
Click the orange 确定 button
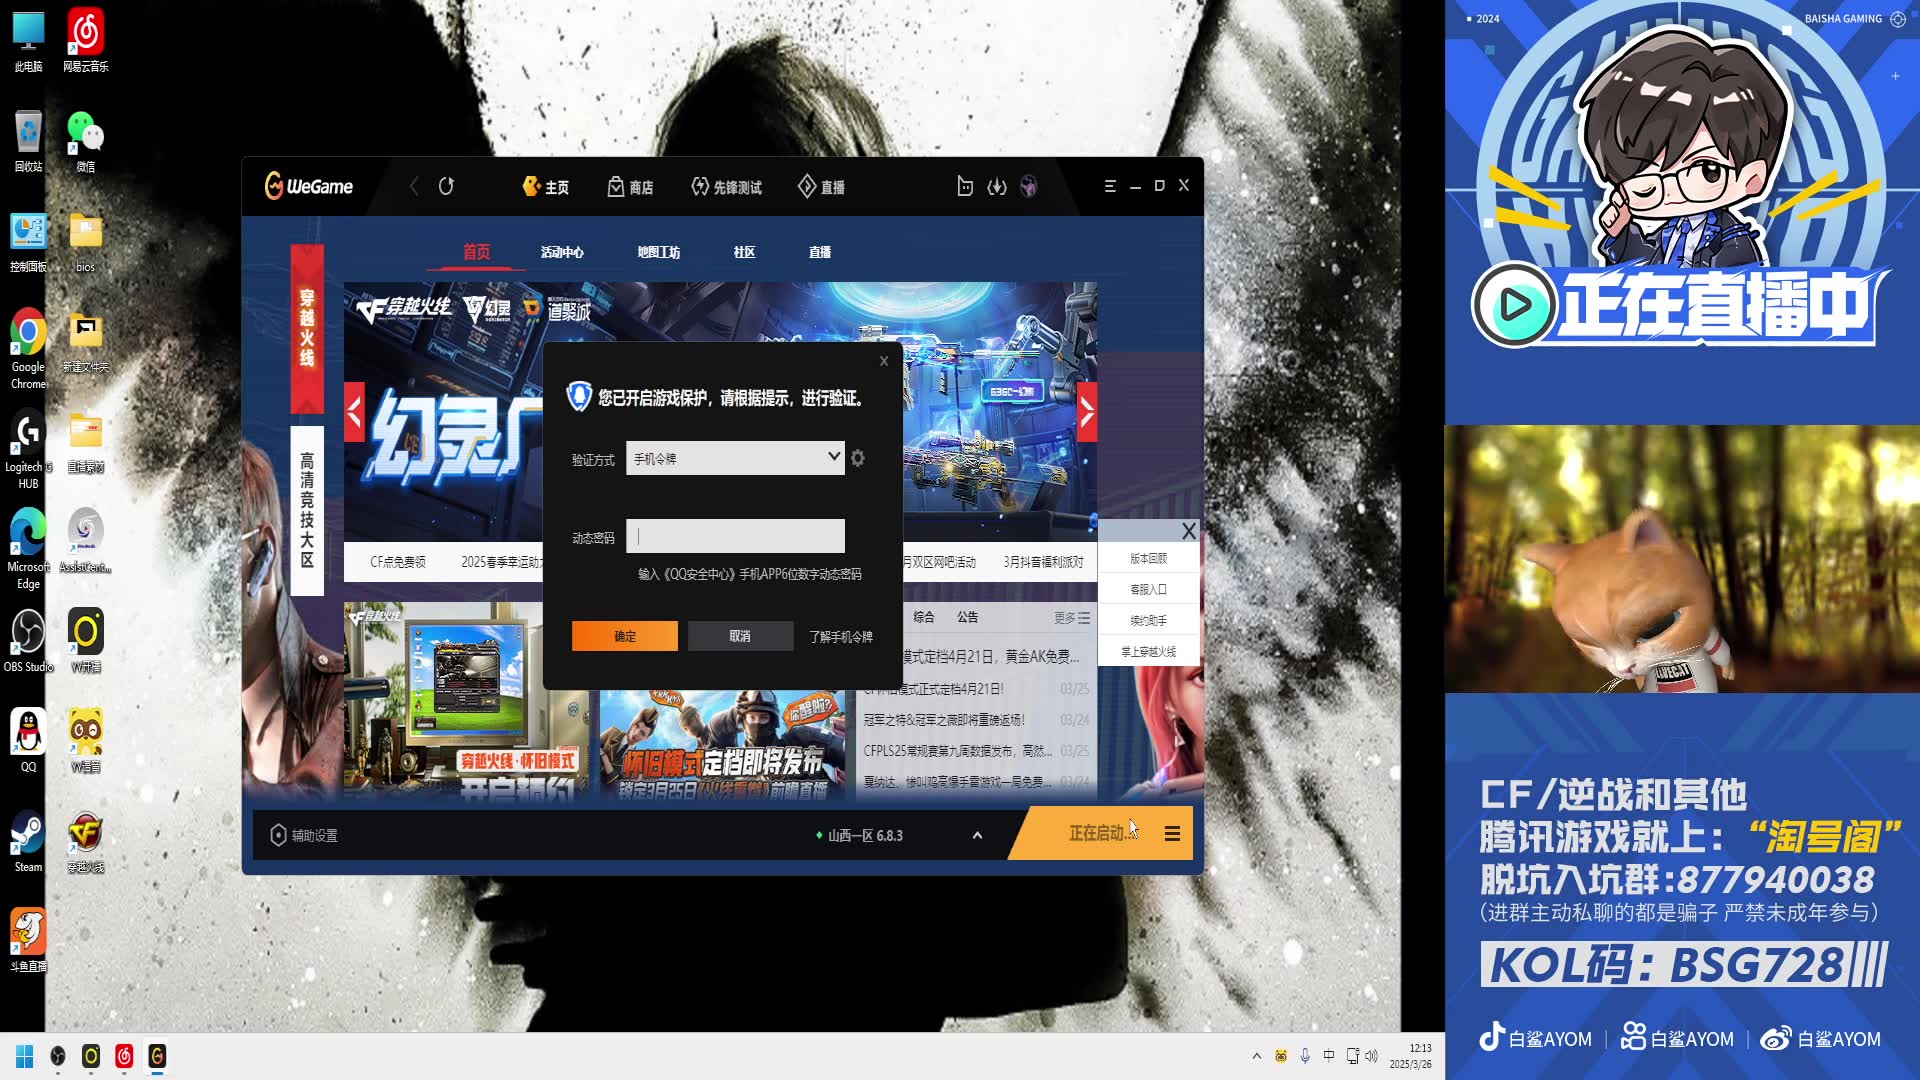(625, 636)
